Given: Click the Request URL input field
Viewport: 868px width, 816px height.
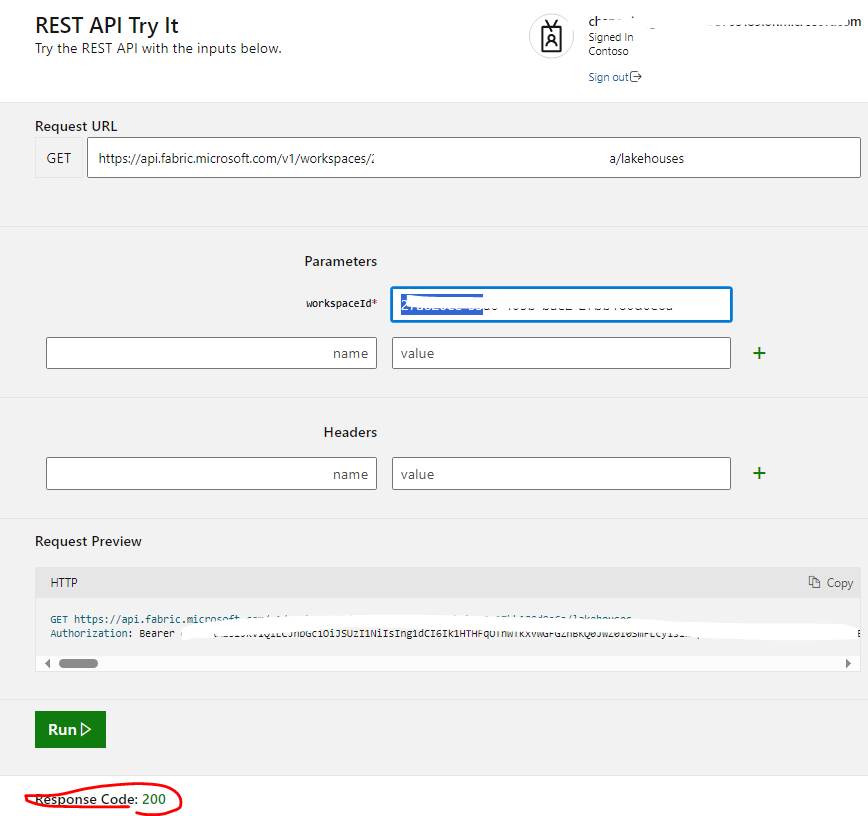Looking at the screenshot, I should tap(473, 158).
